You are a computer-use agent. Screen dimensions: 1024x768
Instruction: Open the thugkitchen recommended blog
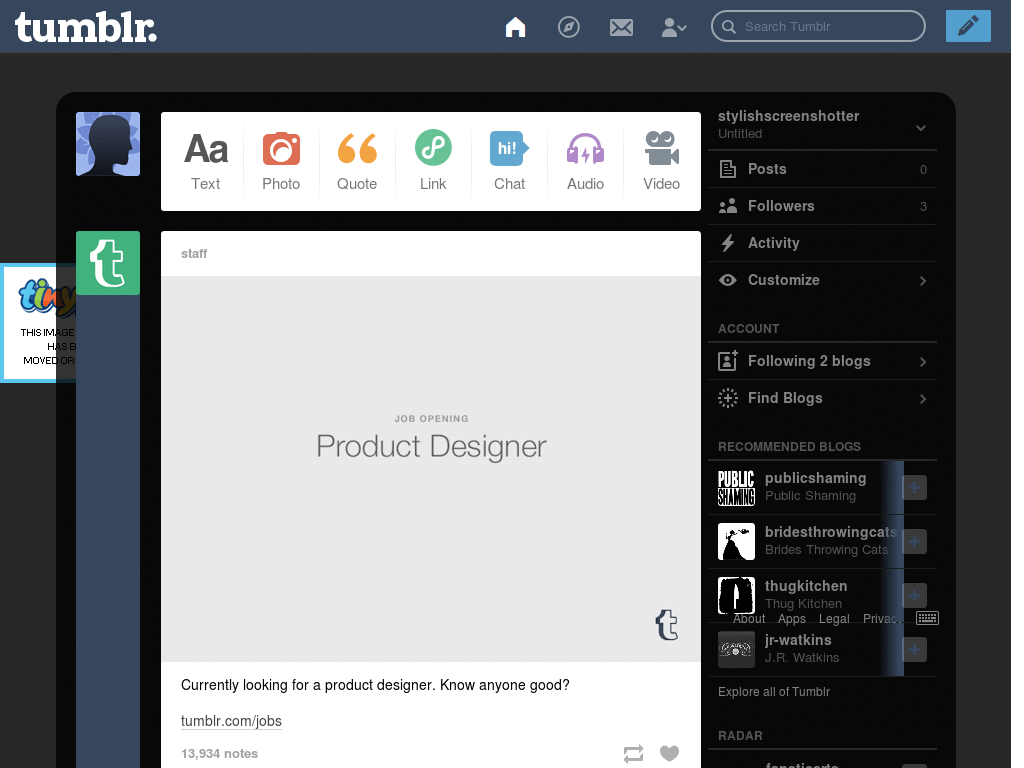click(x=806, y=586)
